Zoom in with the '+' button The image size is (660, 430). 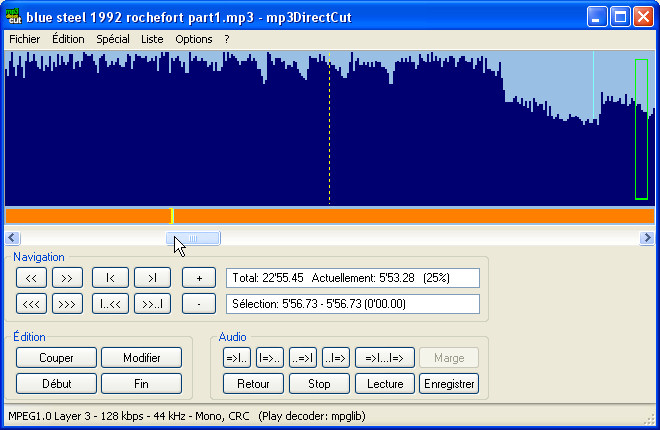199,278
